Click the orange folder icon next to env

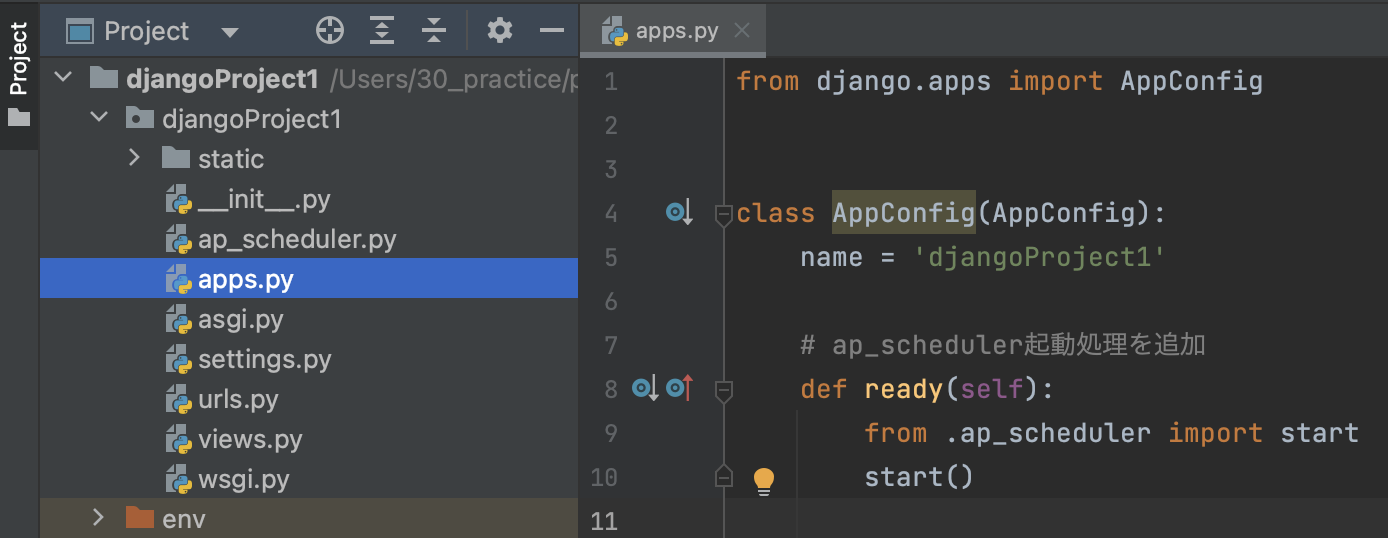click(139, 518)
